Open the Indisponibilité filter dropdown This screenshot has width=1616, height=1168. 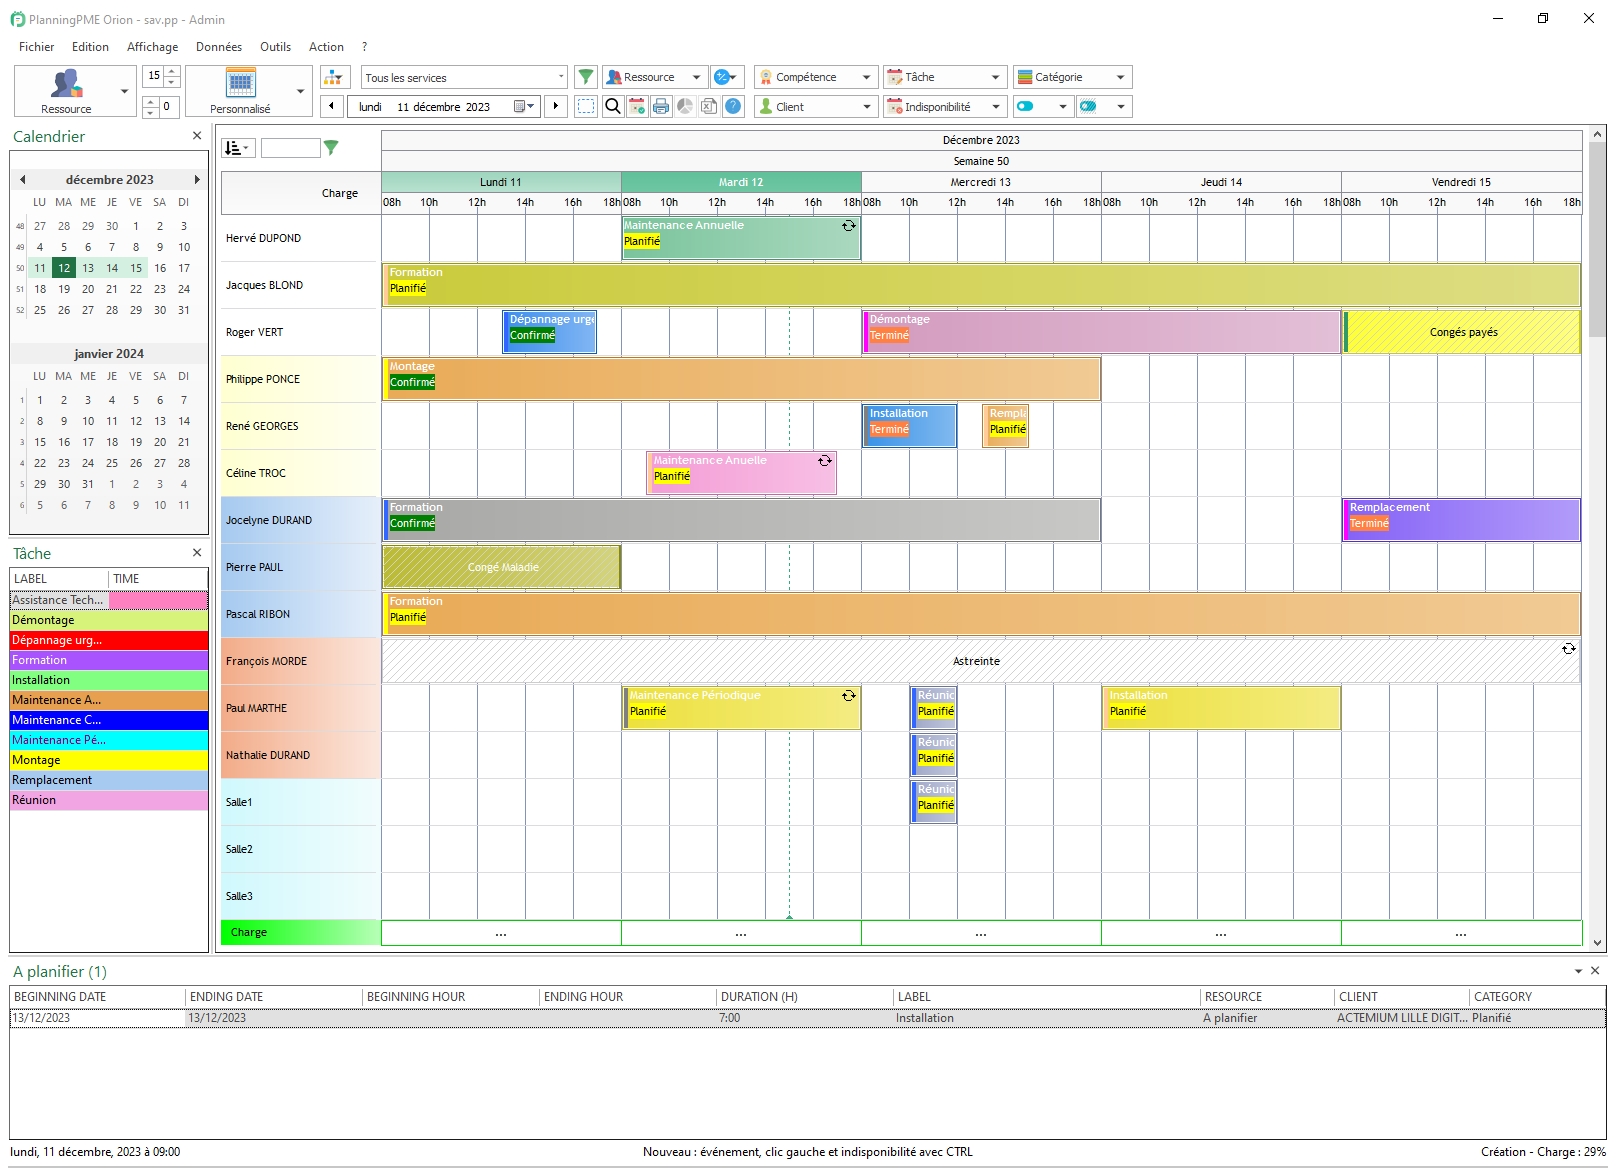tap(945, 106)
